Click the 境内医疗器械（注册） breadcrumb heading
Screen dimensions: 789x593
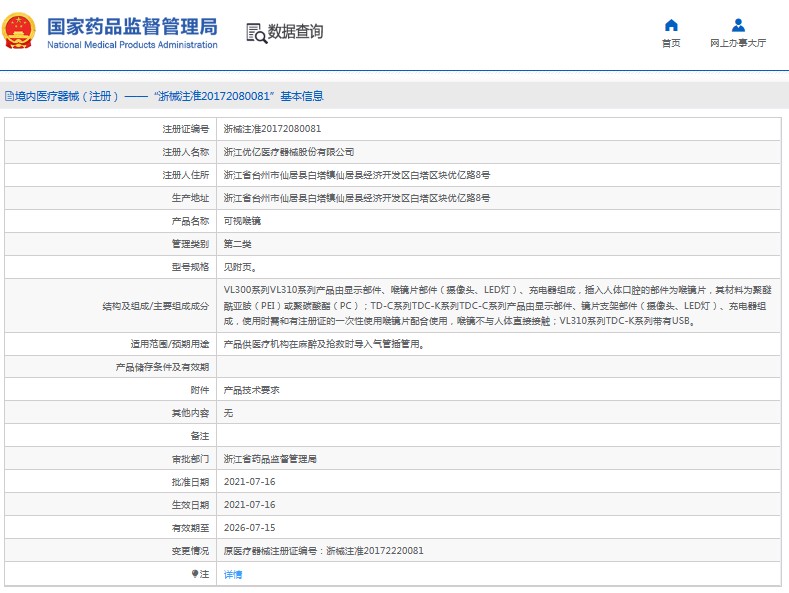tap(67, 96)
